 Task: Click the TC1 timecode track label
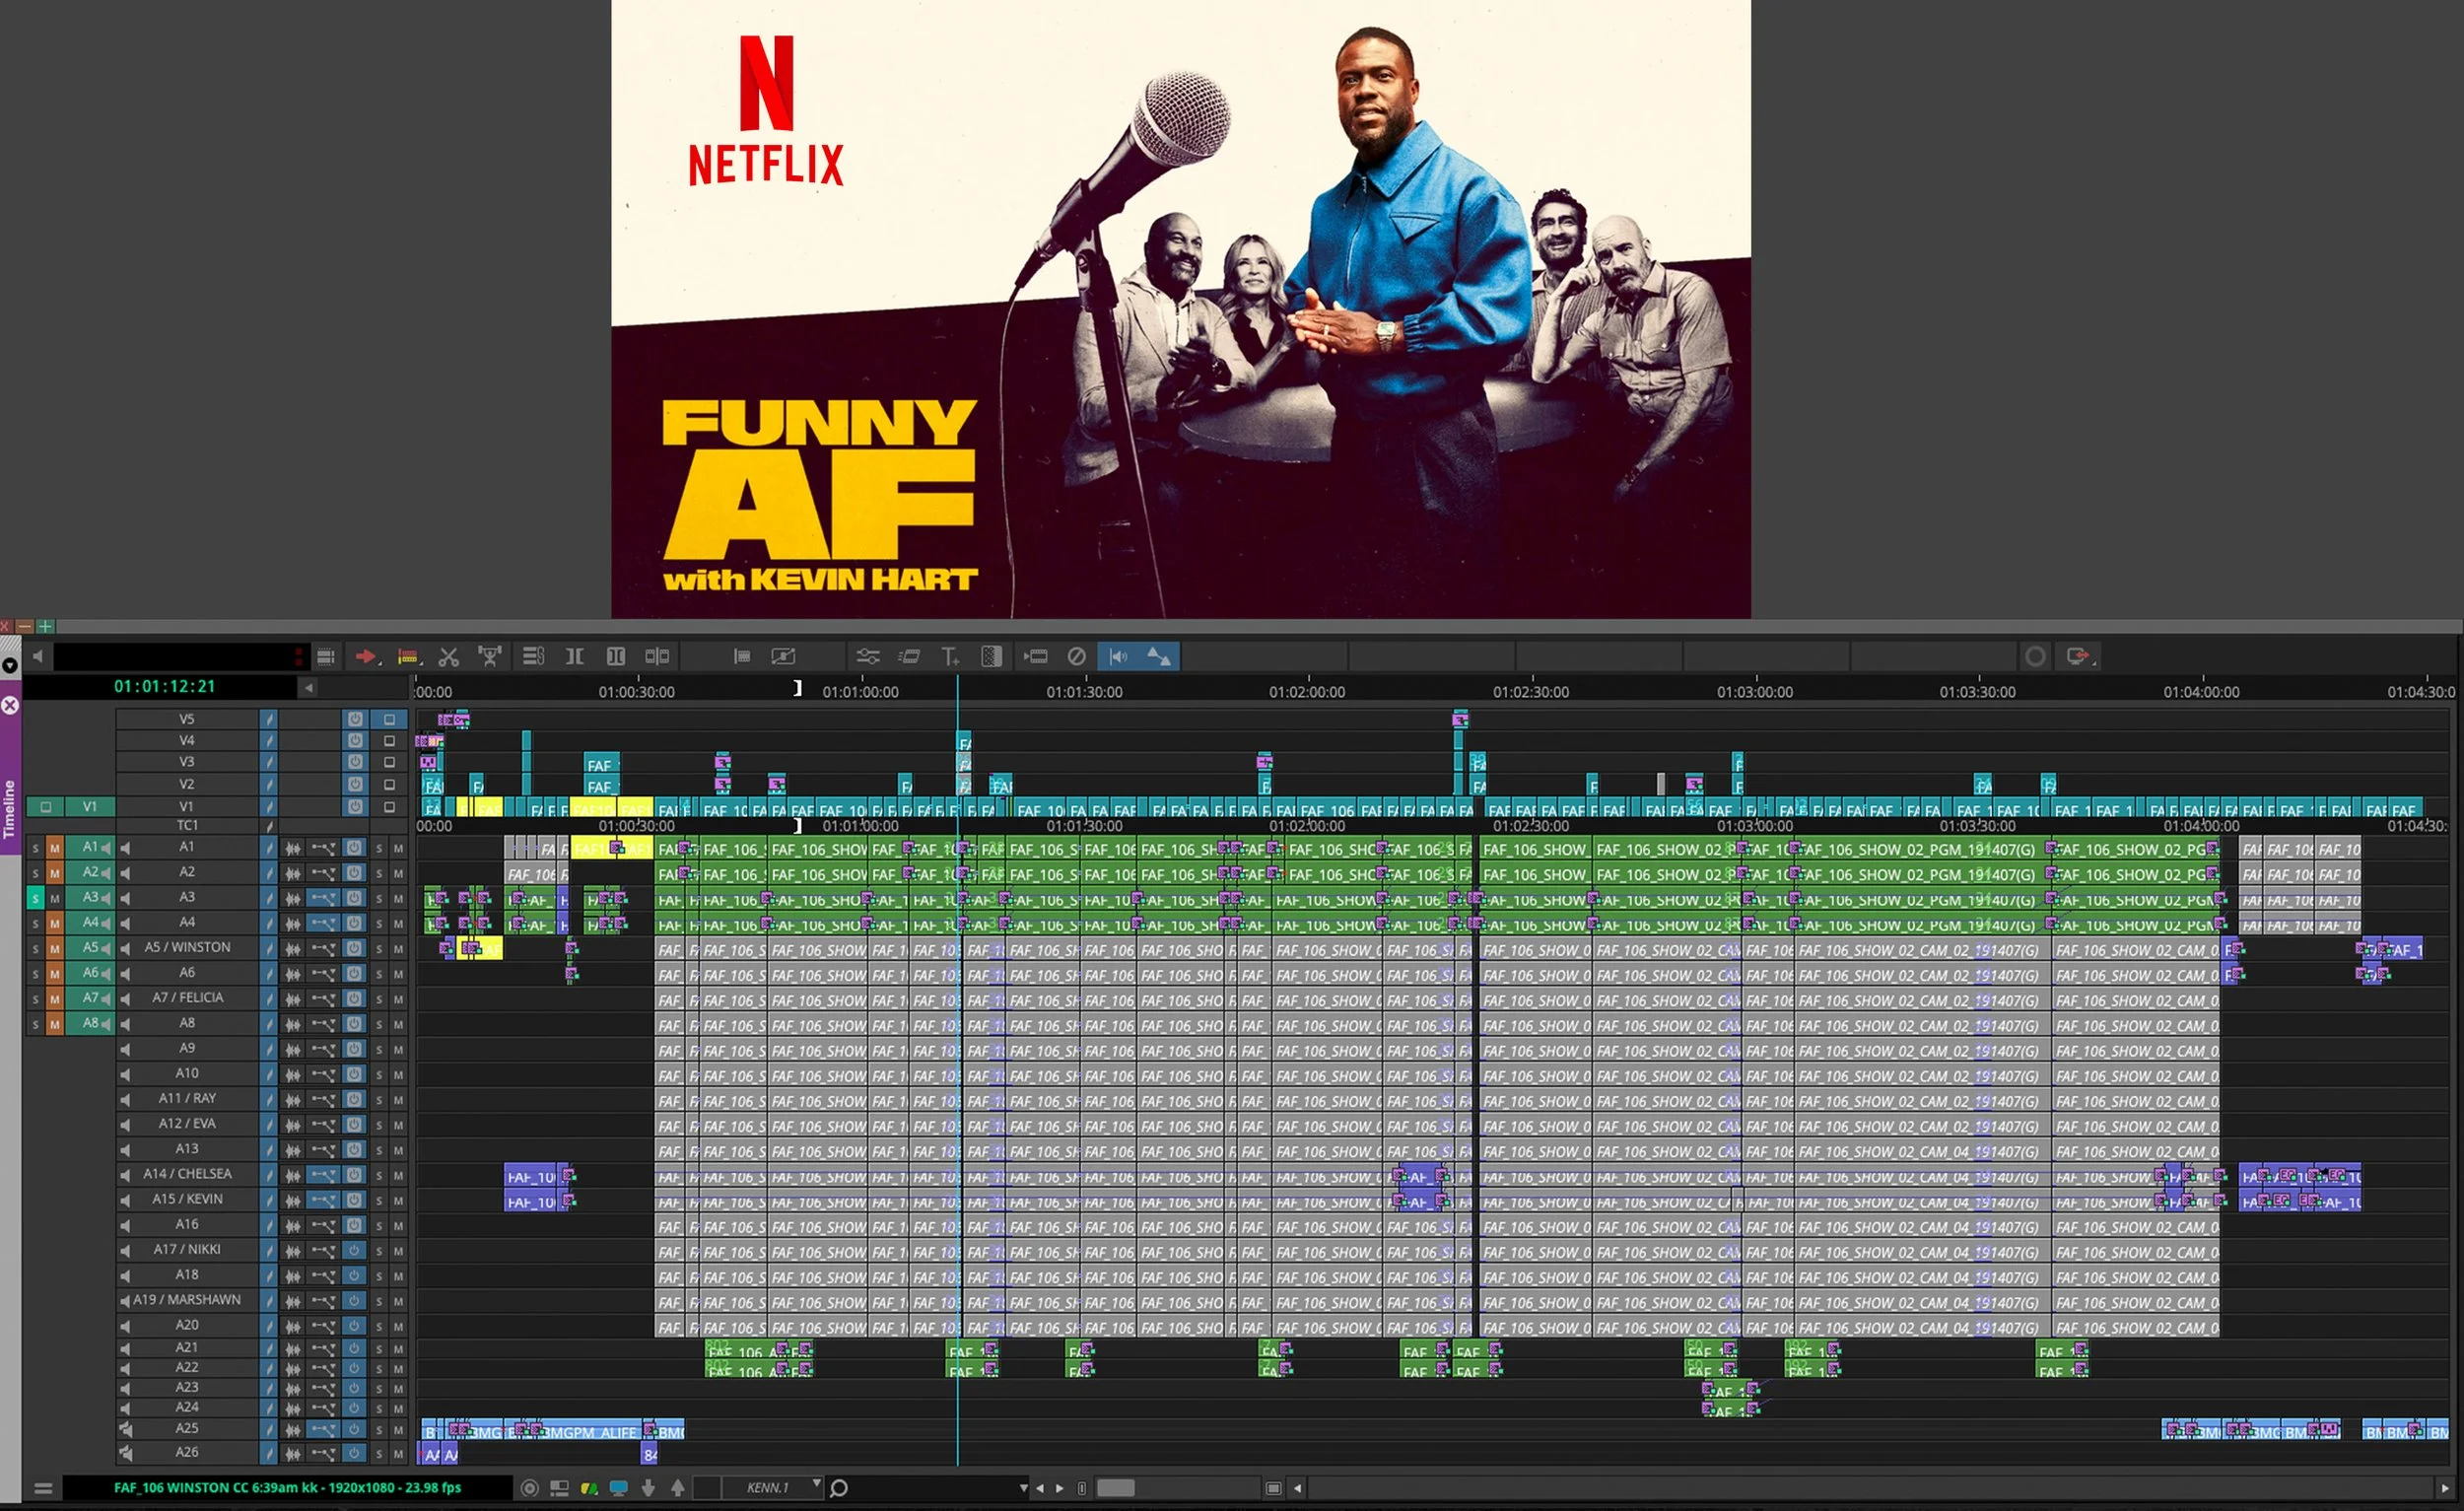(187, 826)
